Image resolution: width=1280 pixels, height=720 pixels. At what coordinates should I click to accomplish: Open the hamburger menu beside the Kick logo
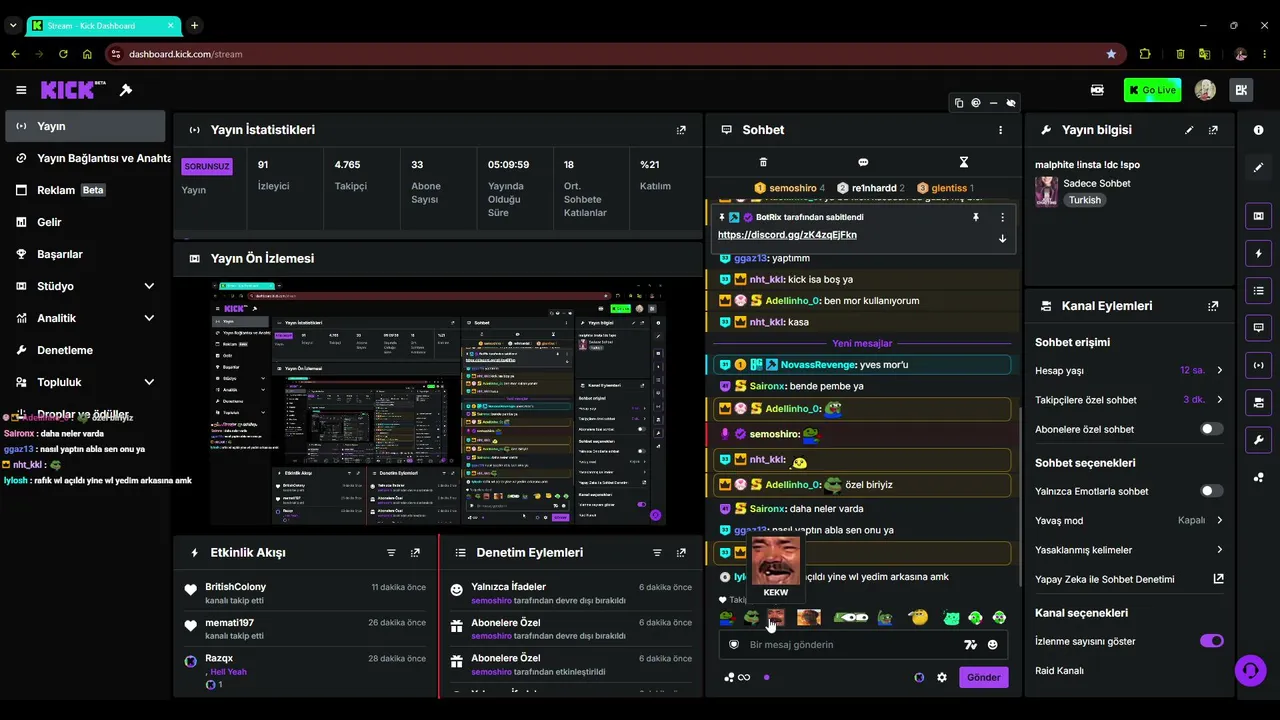[21, 90]
